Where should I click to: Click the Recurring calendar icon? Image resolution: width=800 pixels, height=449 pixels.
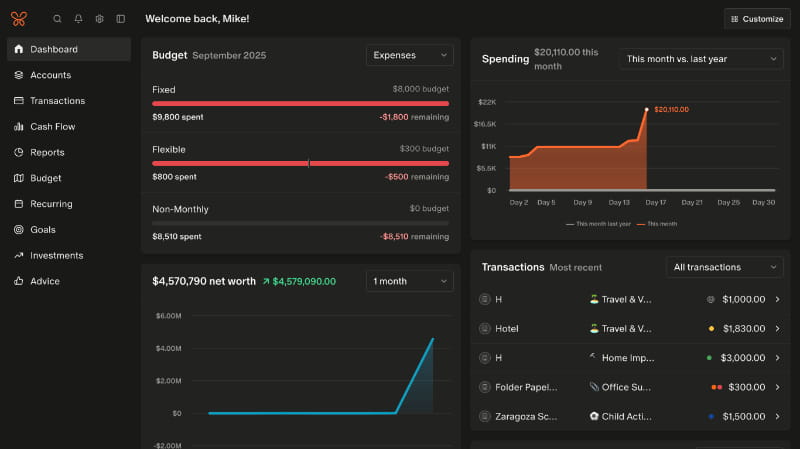pos(19,204)
